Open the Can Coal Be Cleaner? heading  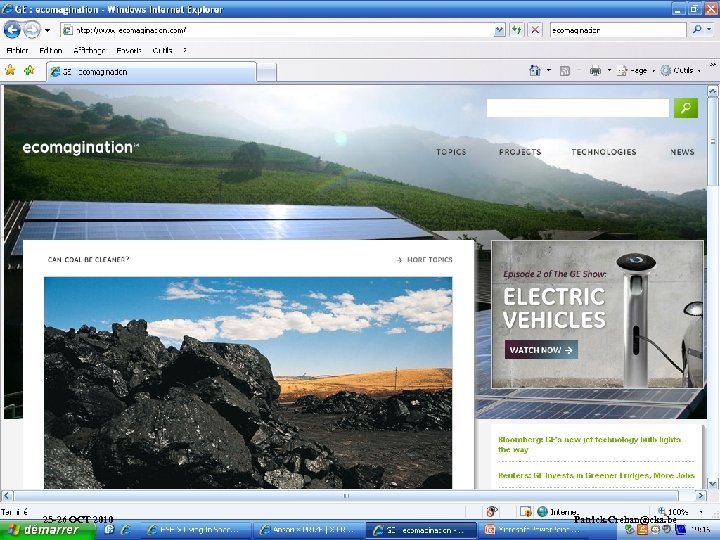coord(89,259)
